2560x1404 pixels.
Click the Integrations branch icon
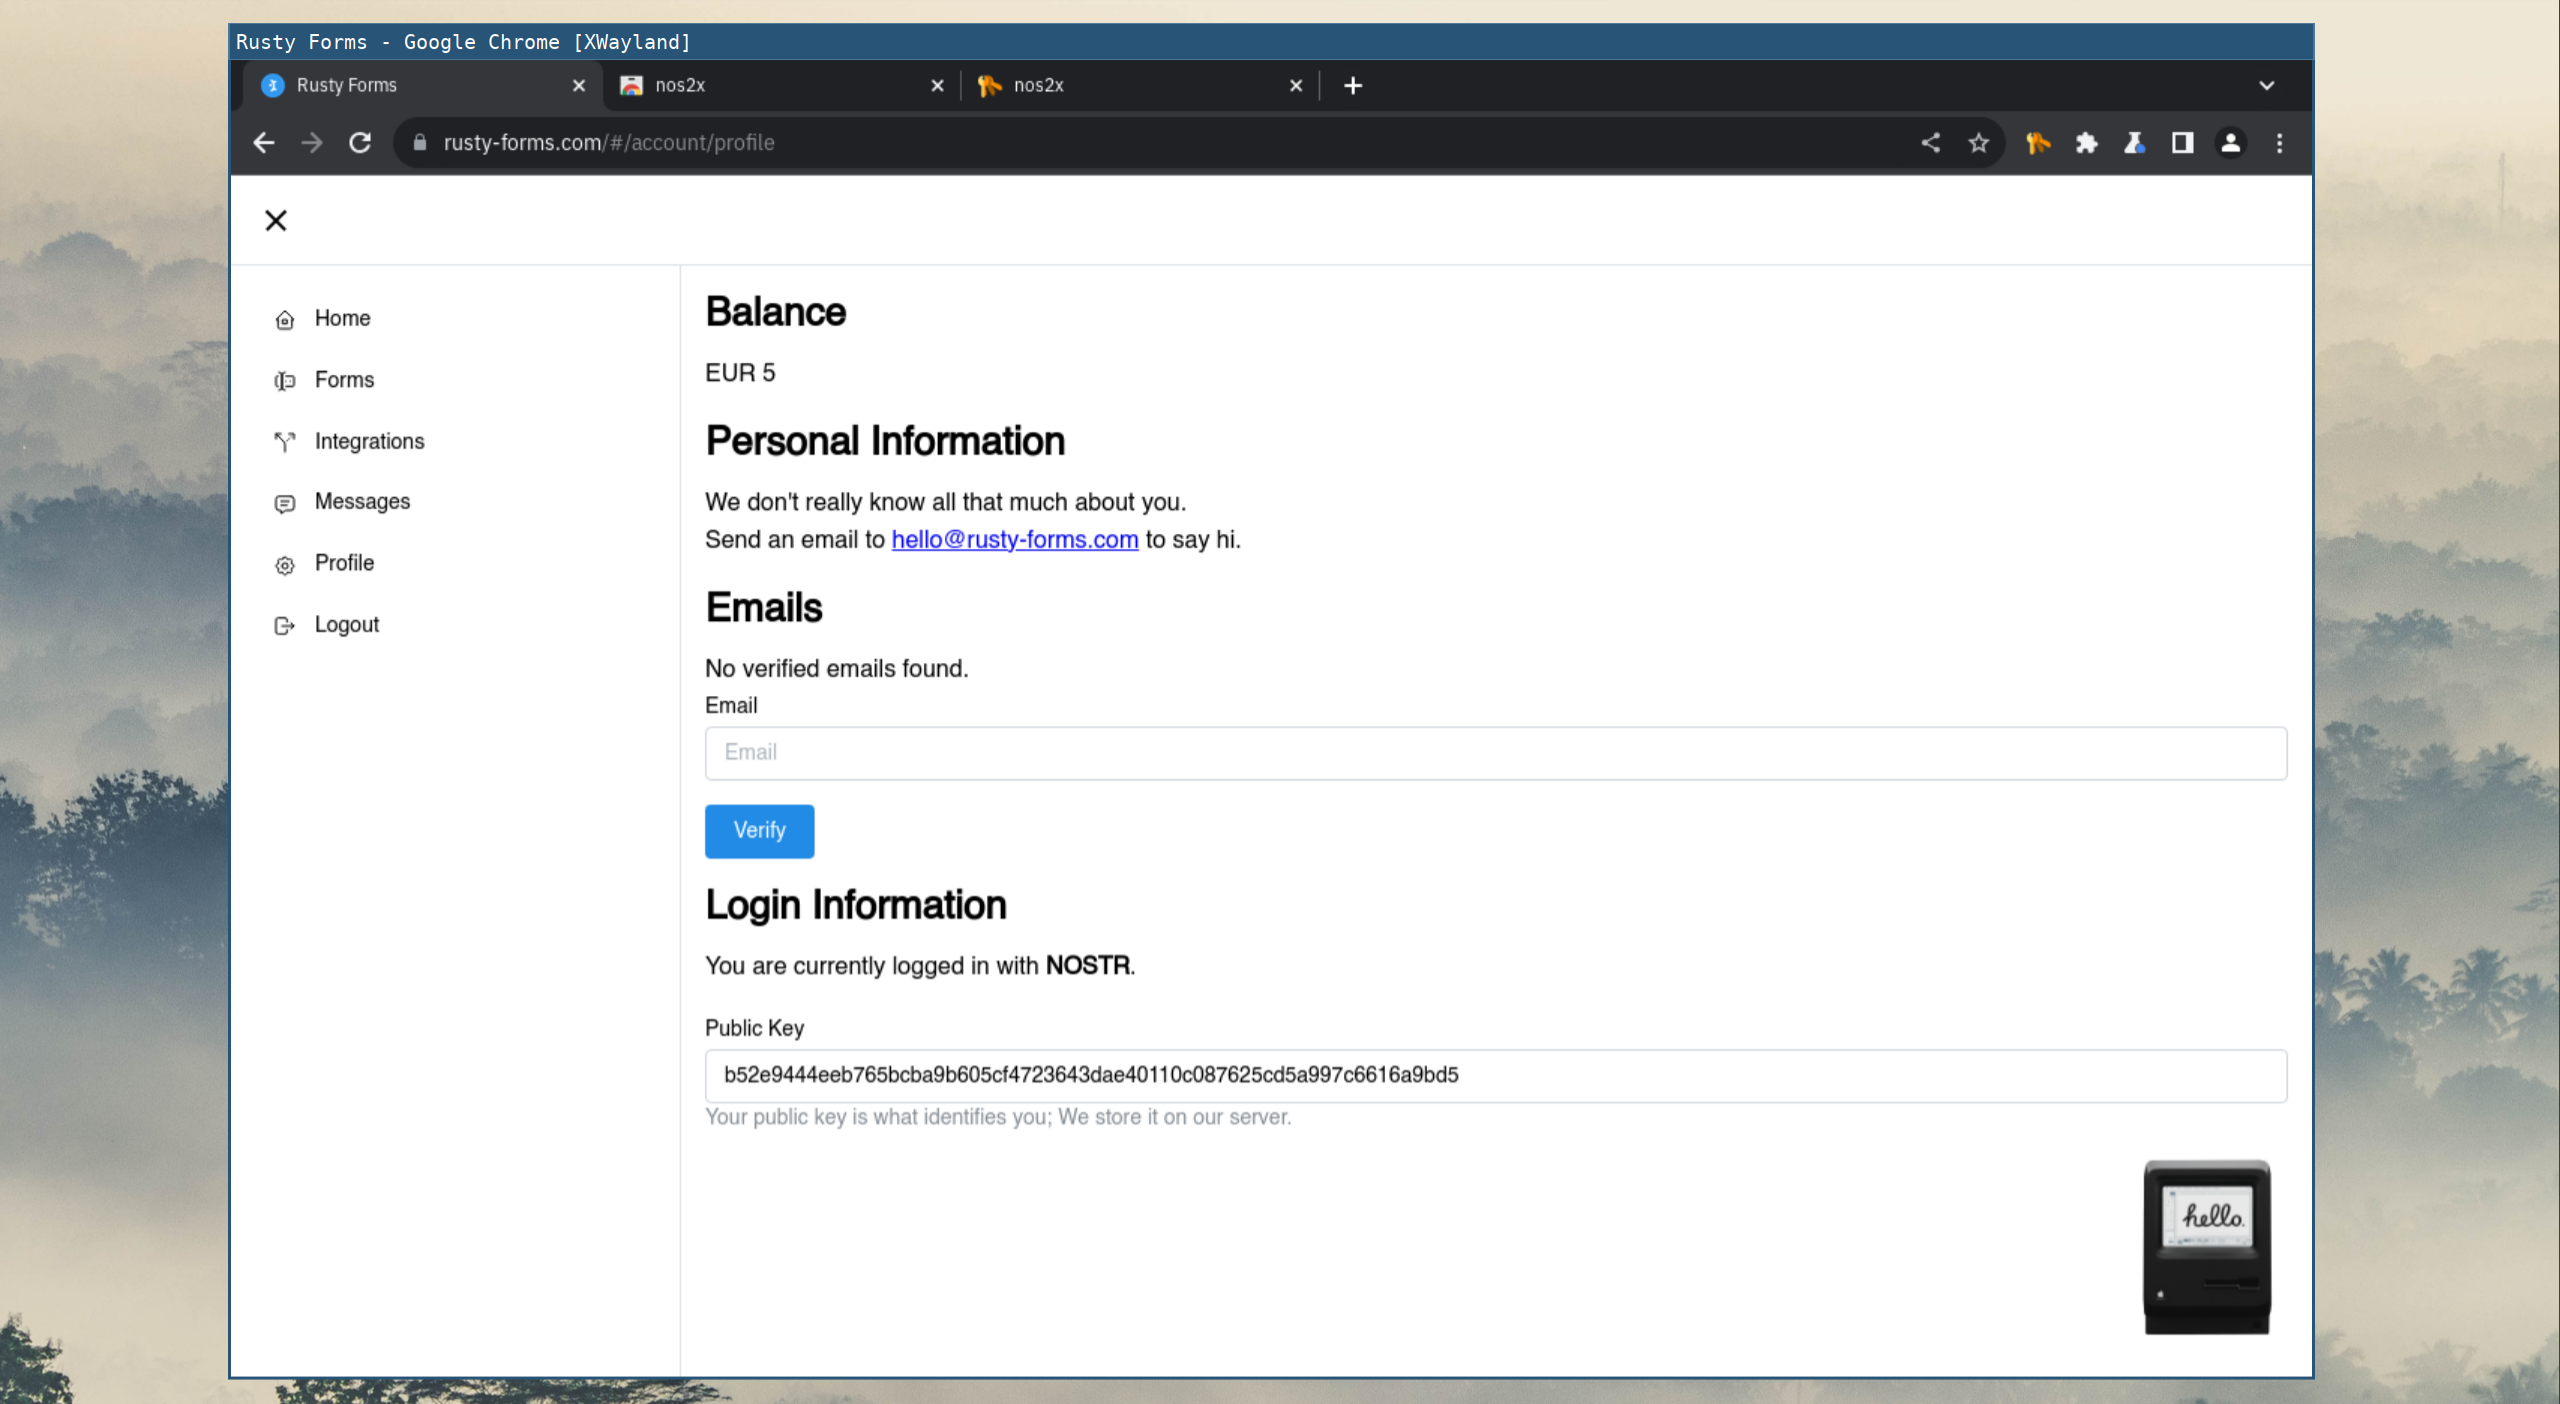click(x=285, y=442)
